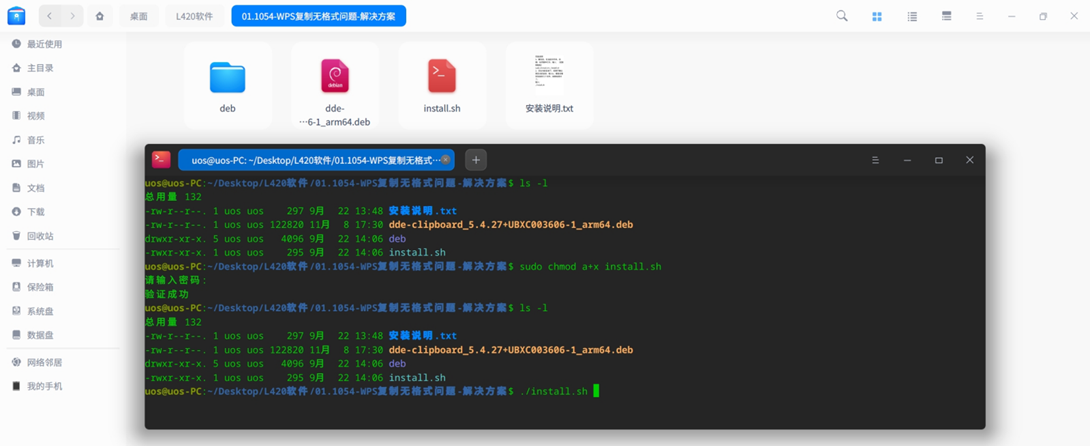Viewport: 1090px width, 446px height.
Task: Restore the file manager window
Action: click(1043, 16)
